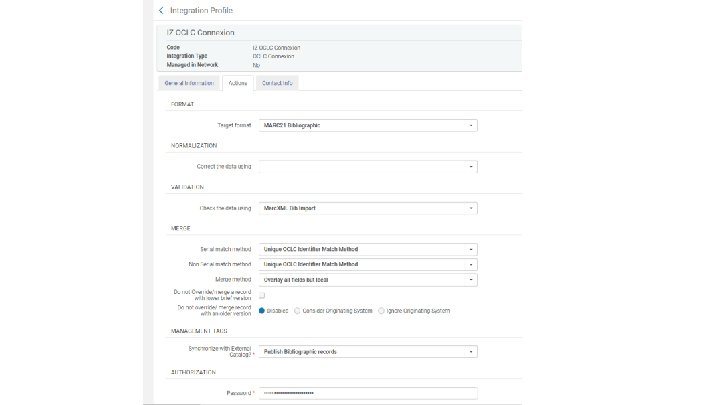
Task: Open the Serial match method dropdown
Action: (x=471, y=249)
